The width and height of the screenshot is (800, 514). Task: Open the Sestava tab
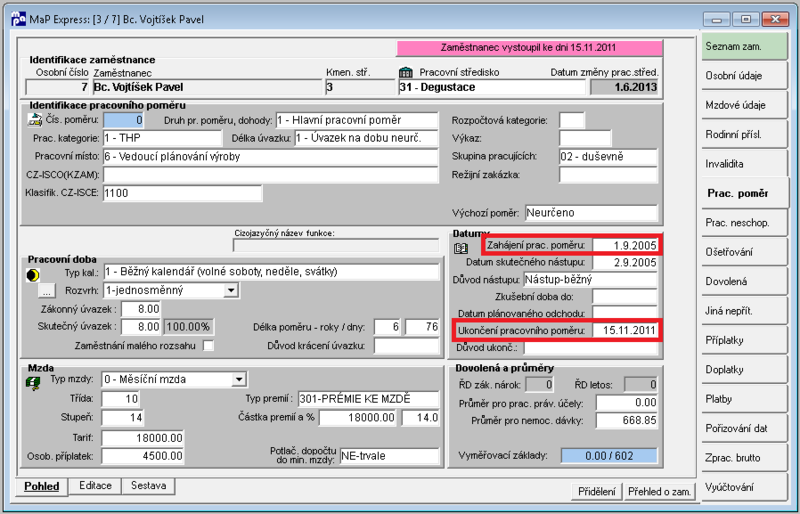click(x=148, y=485)
